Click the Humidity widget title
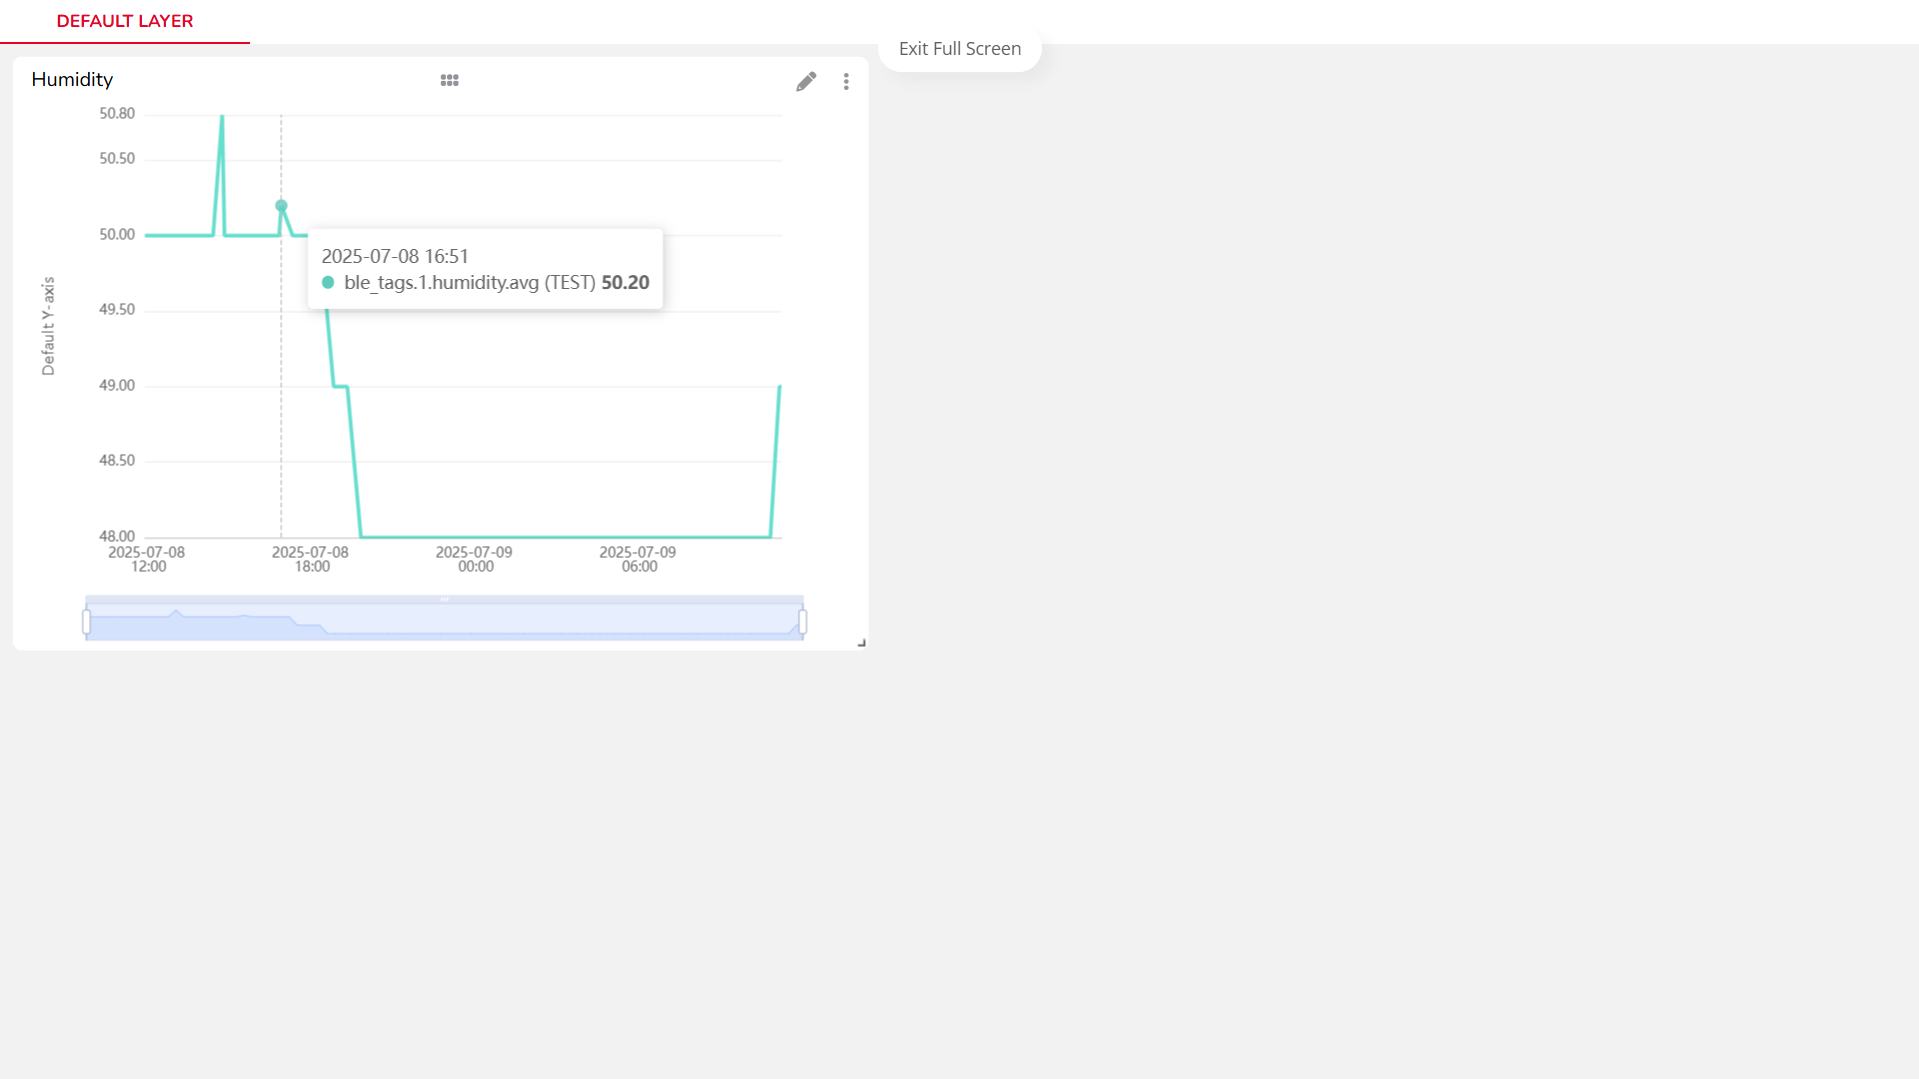Screen dimensions: 1919x1079 tap(72, 80)
